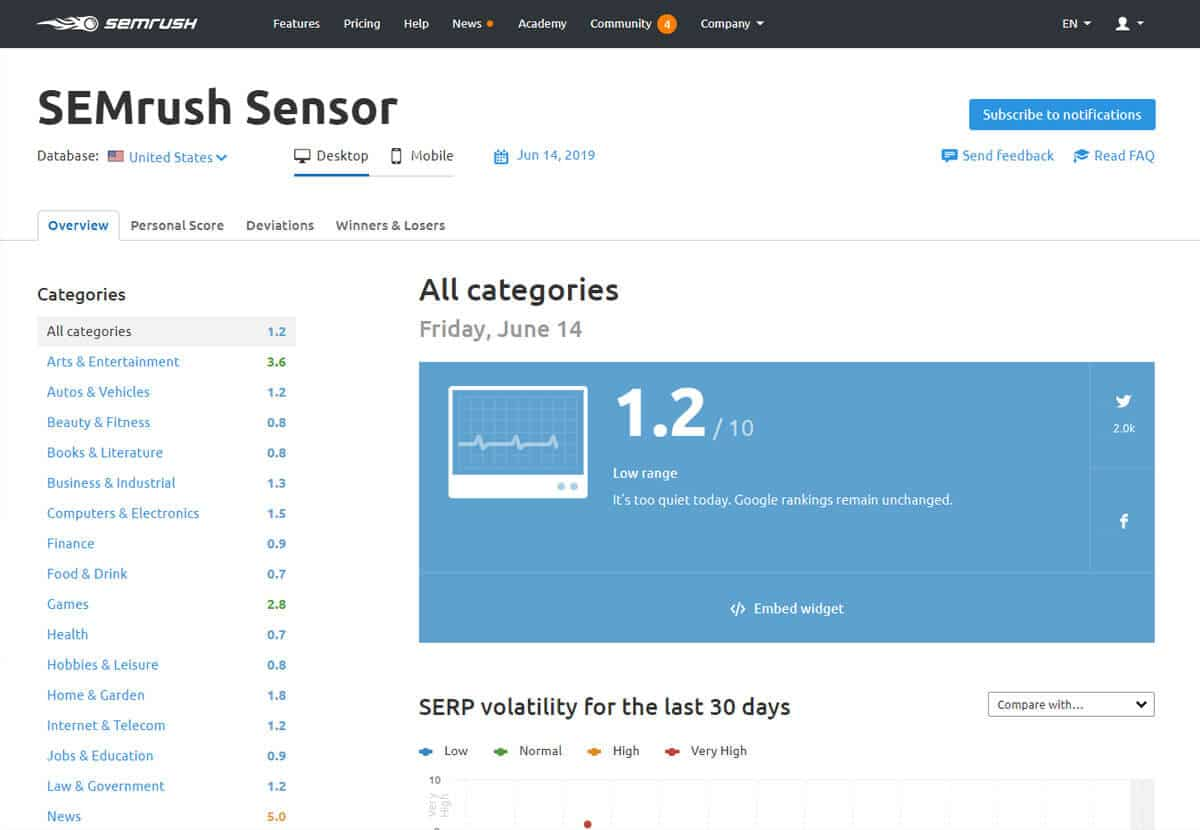Open the Compare with dropdown
The width and height of the screenshot is (1200, 830).
tap(1071, 705)
